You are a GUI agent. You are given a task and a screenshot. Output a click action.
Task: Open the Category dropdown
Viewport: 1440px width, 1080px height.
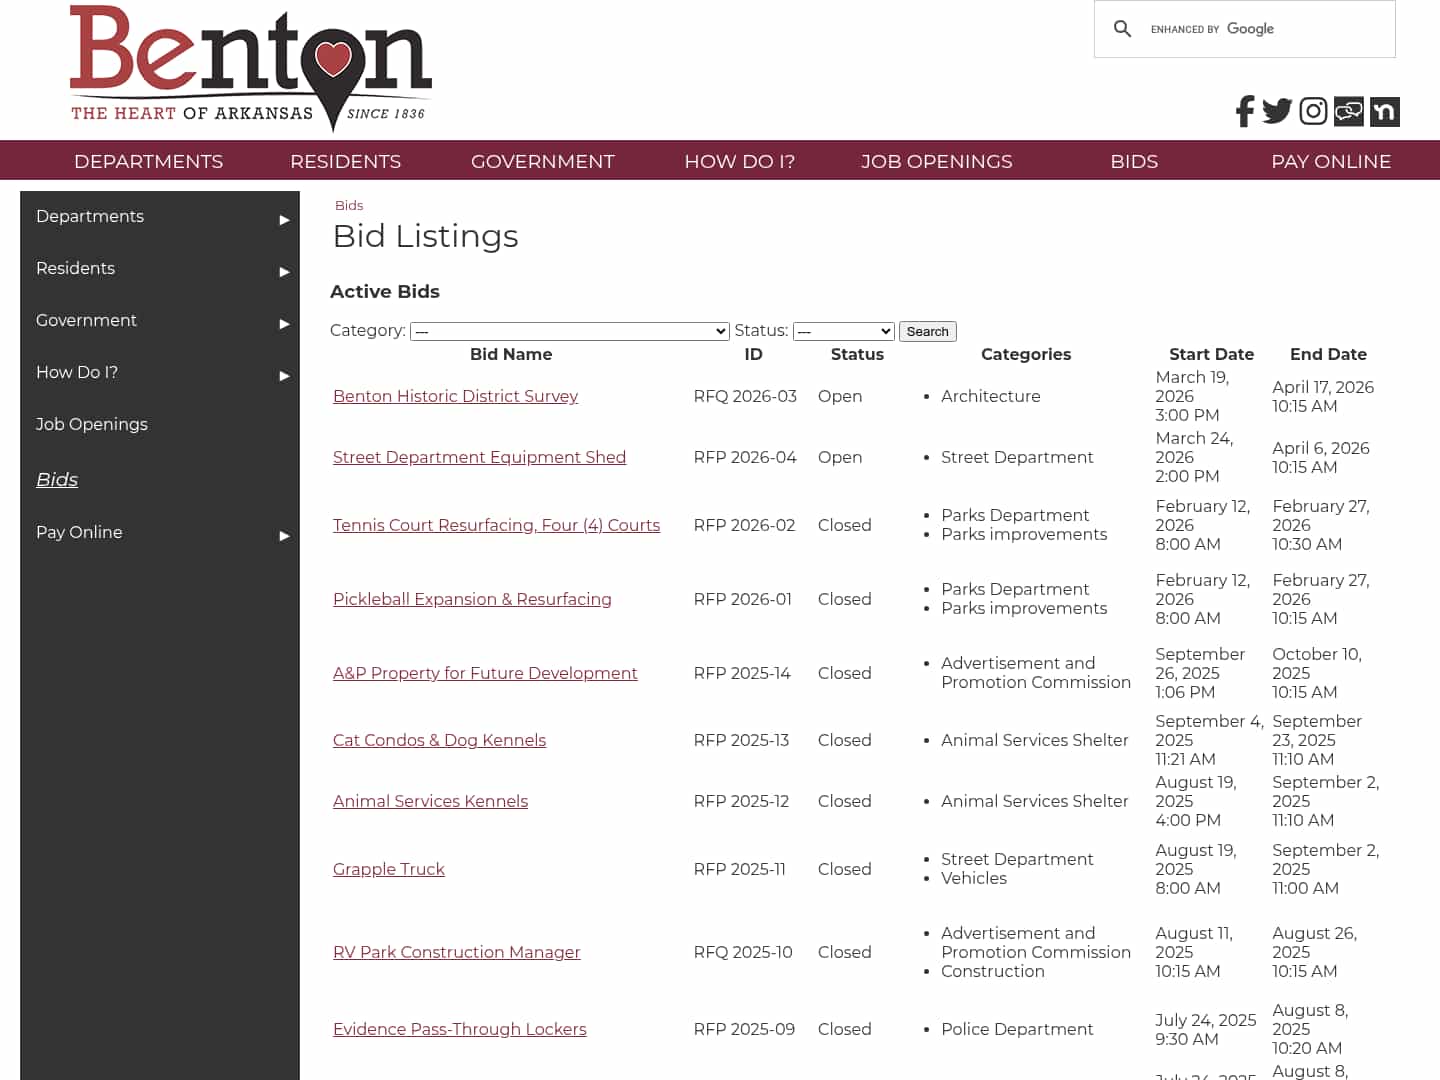point(570,331)
